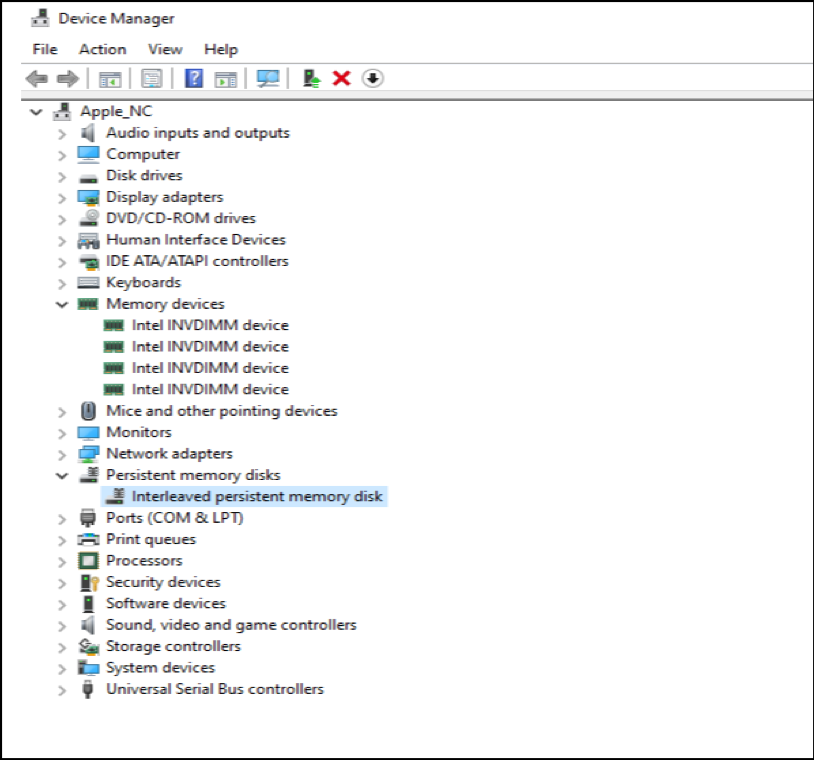Collapse the Memory devices category
Screen dimensions: 814x760
62,304
